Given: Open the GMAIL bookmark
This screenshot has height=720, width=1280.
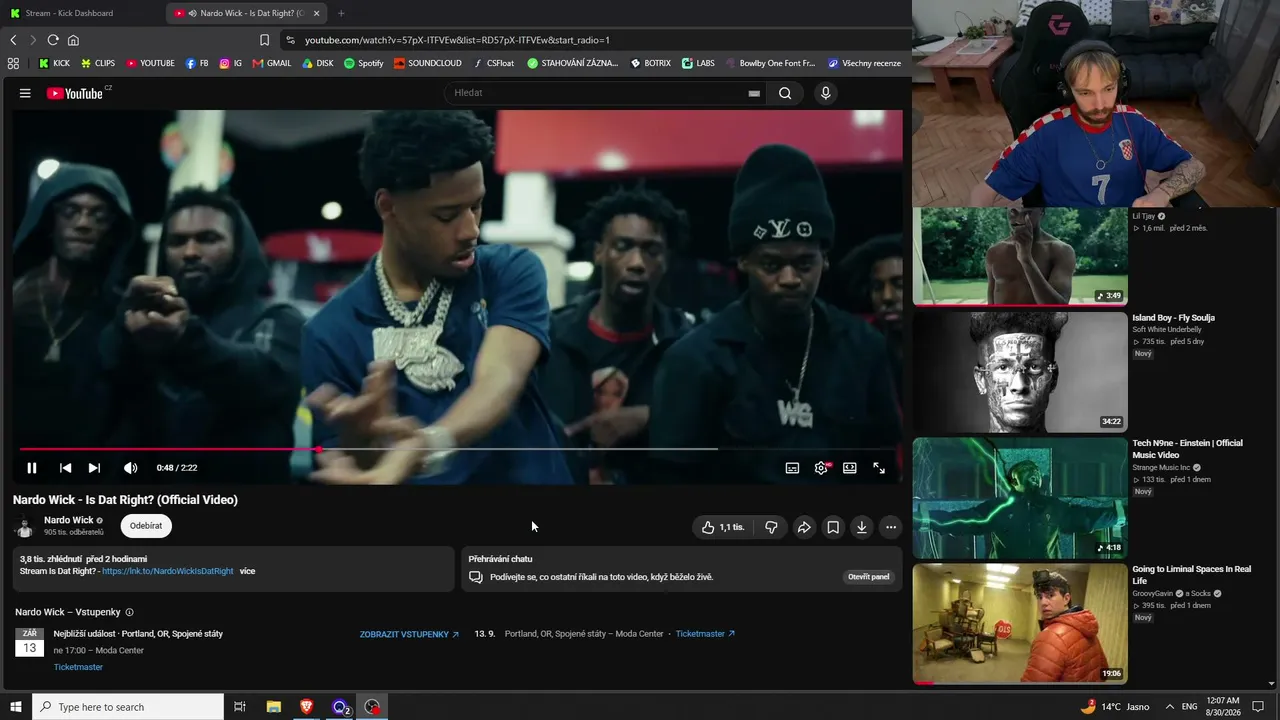Looking at the screenshot, I should [x=272, y=63].
